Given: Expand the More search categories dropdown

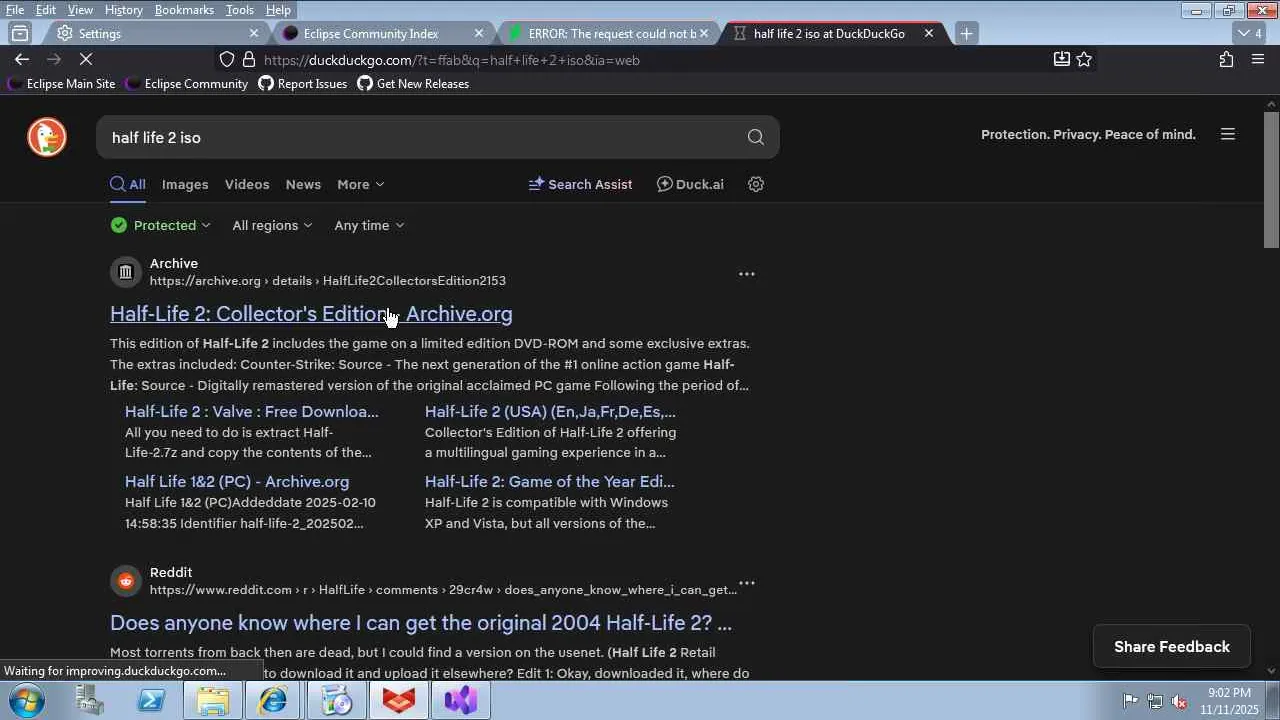Looking at the screenshot, I should tap(361, 184).
